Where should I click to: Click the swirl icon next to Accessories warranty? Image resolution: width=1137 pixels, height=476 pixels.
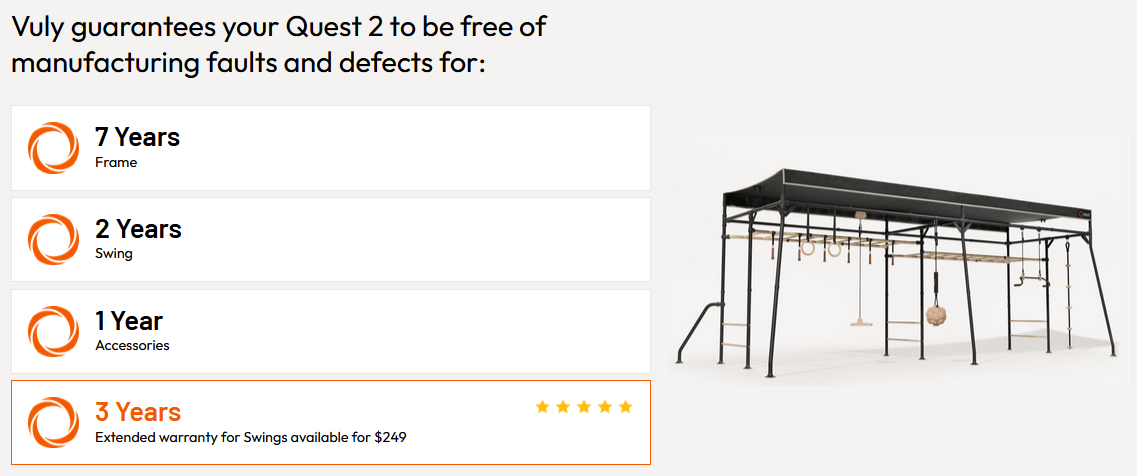[53, 331]
